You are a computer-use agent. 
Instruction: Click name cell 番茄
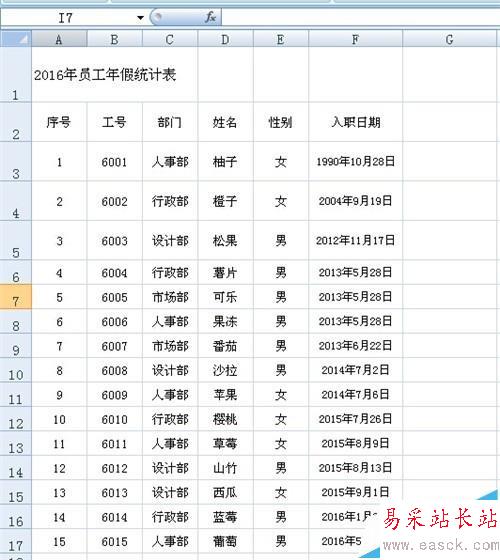pyautogui.click(x=225, y=346)
